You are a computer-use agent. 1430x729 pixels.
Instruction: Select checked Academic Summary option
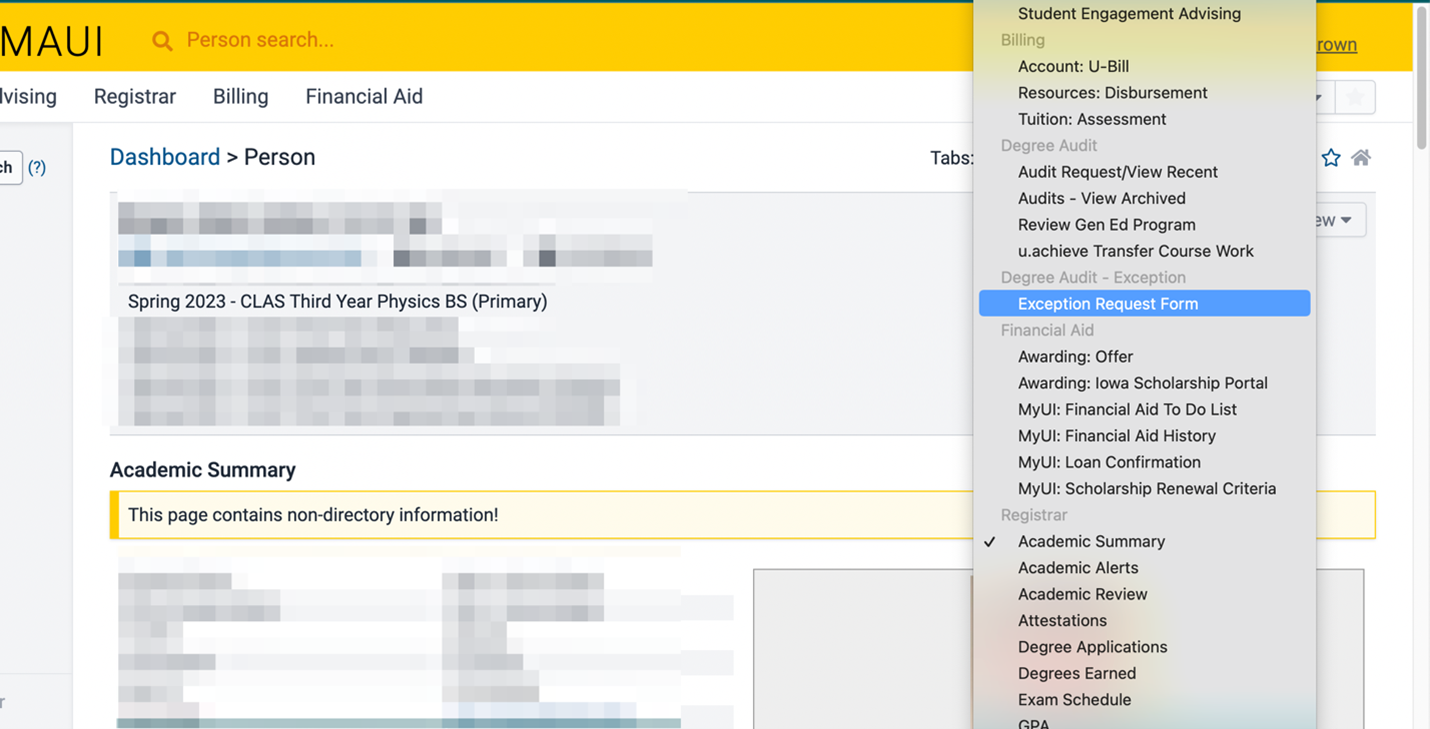tap(1091, 541)
